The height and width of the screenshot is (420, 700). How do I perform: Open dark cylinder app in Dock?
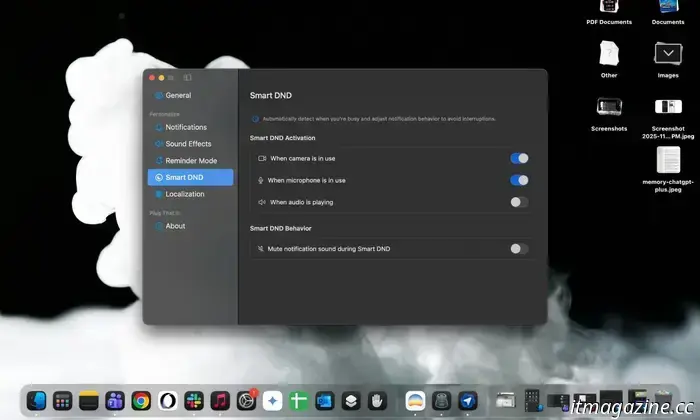tap(442, 401)
